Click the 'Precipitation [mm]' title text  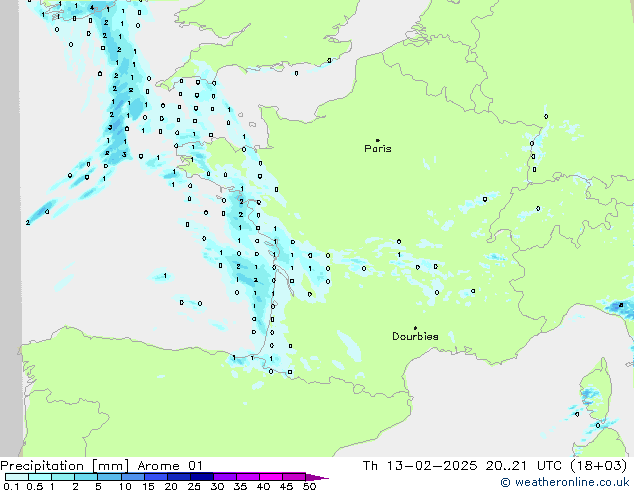64,466
